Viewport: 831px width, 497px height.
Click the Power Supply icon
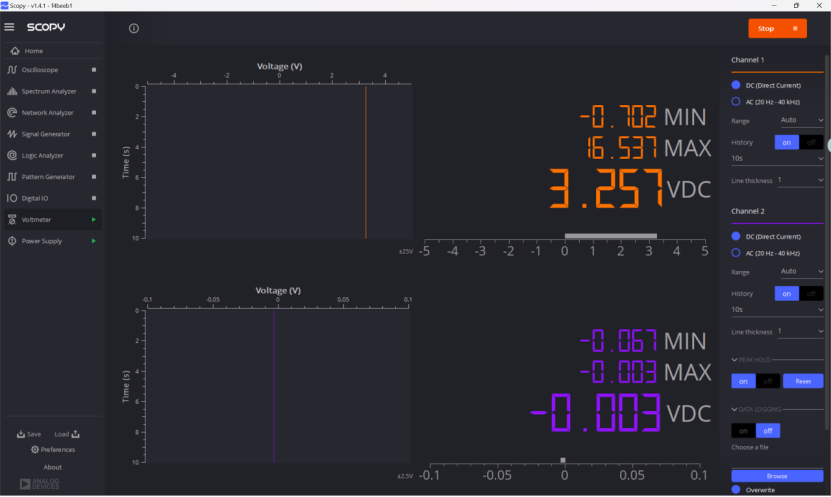click(x=12, y=241)
